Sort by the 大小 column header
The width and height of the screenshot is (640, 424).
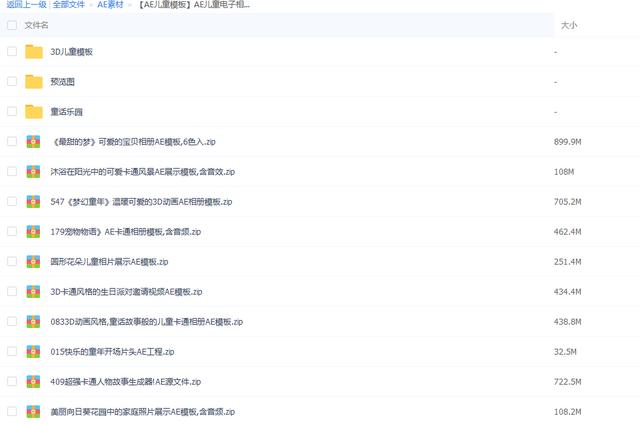tap(569, 25)
